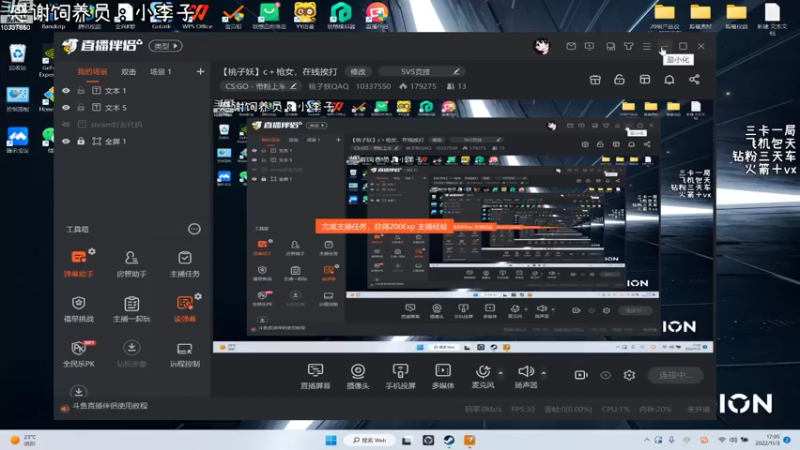Click 修改 to edit the stream title
Viewport: 800px width, 450px height.
(x=358, y=71)
